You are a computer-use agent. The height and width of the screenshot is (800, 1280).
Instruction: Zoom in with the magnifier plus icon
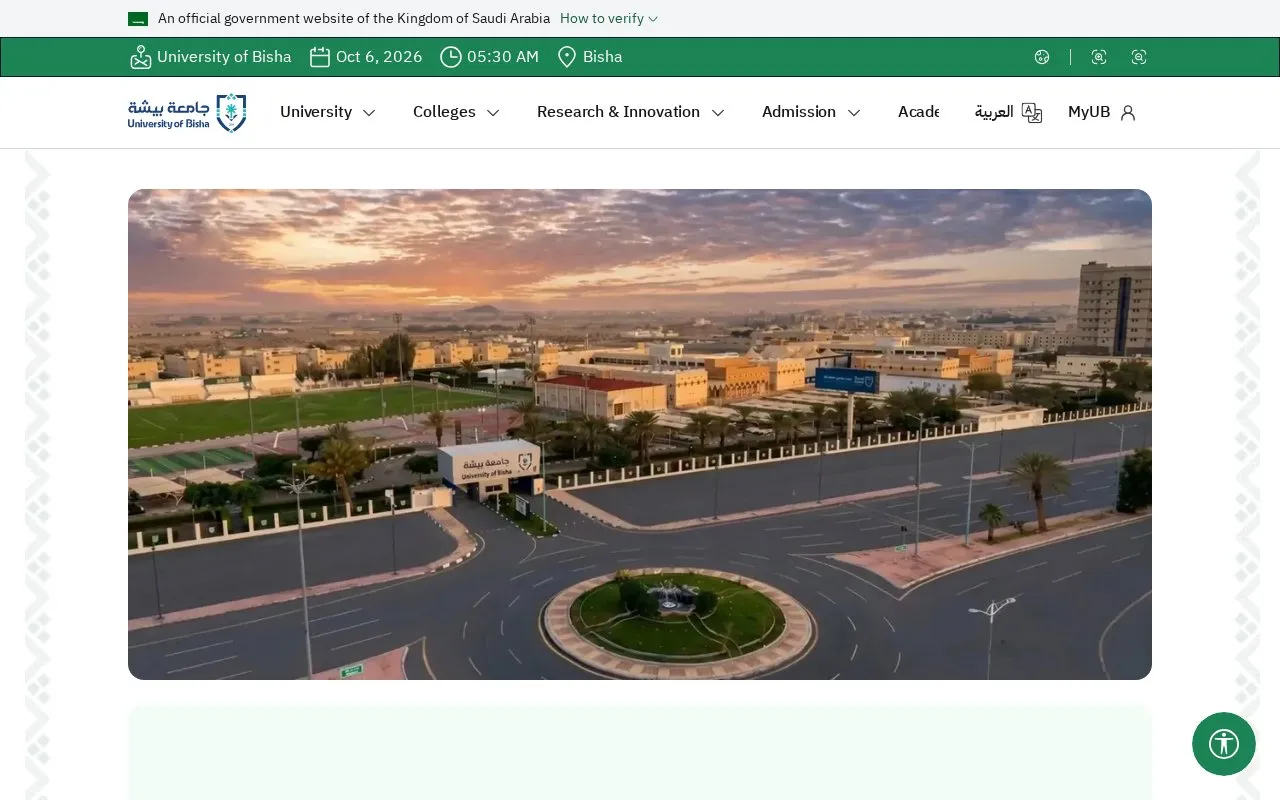pos(1099,57)
